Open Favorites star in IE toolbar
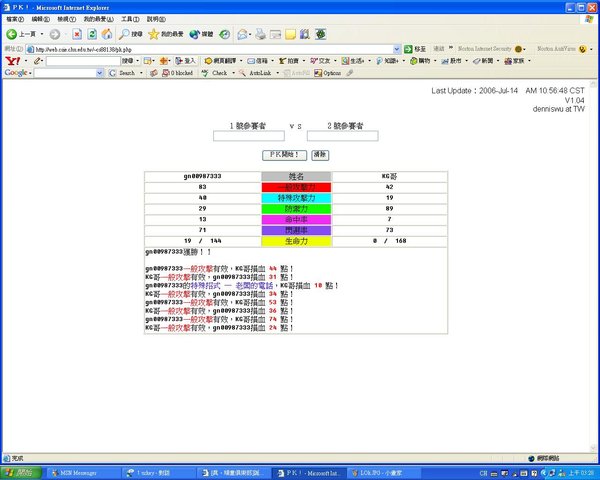This screenshot has width=600, height=480. point(166,34)
